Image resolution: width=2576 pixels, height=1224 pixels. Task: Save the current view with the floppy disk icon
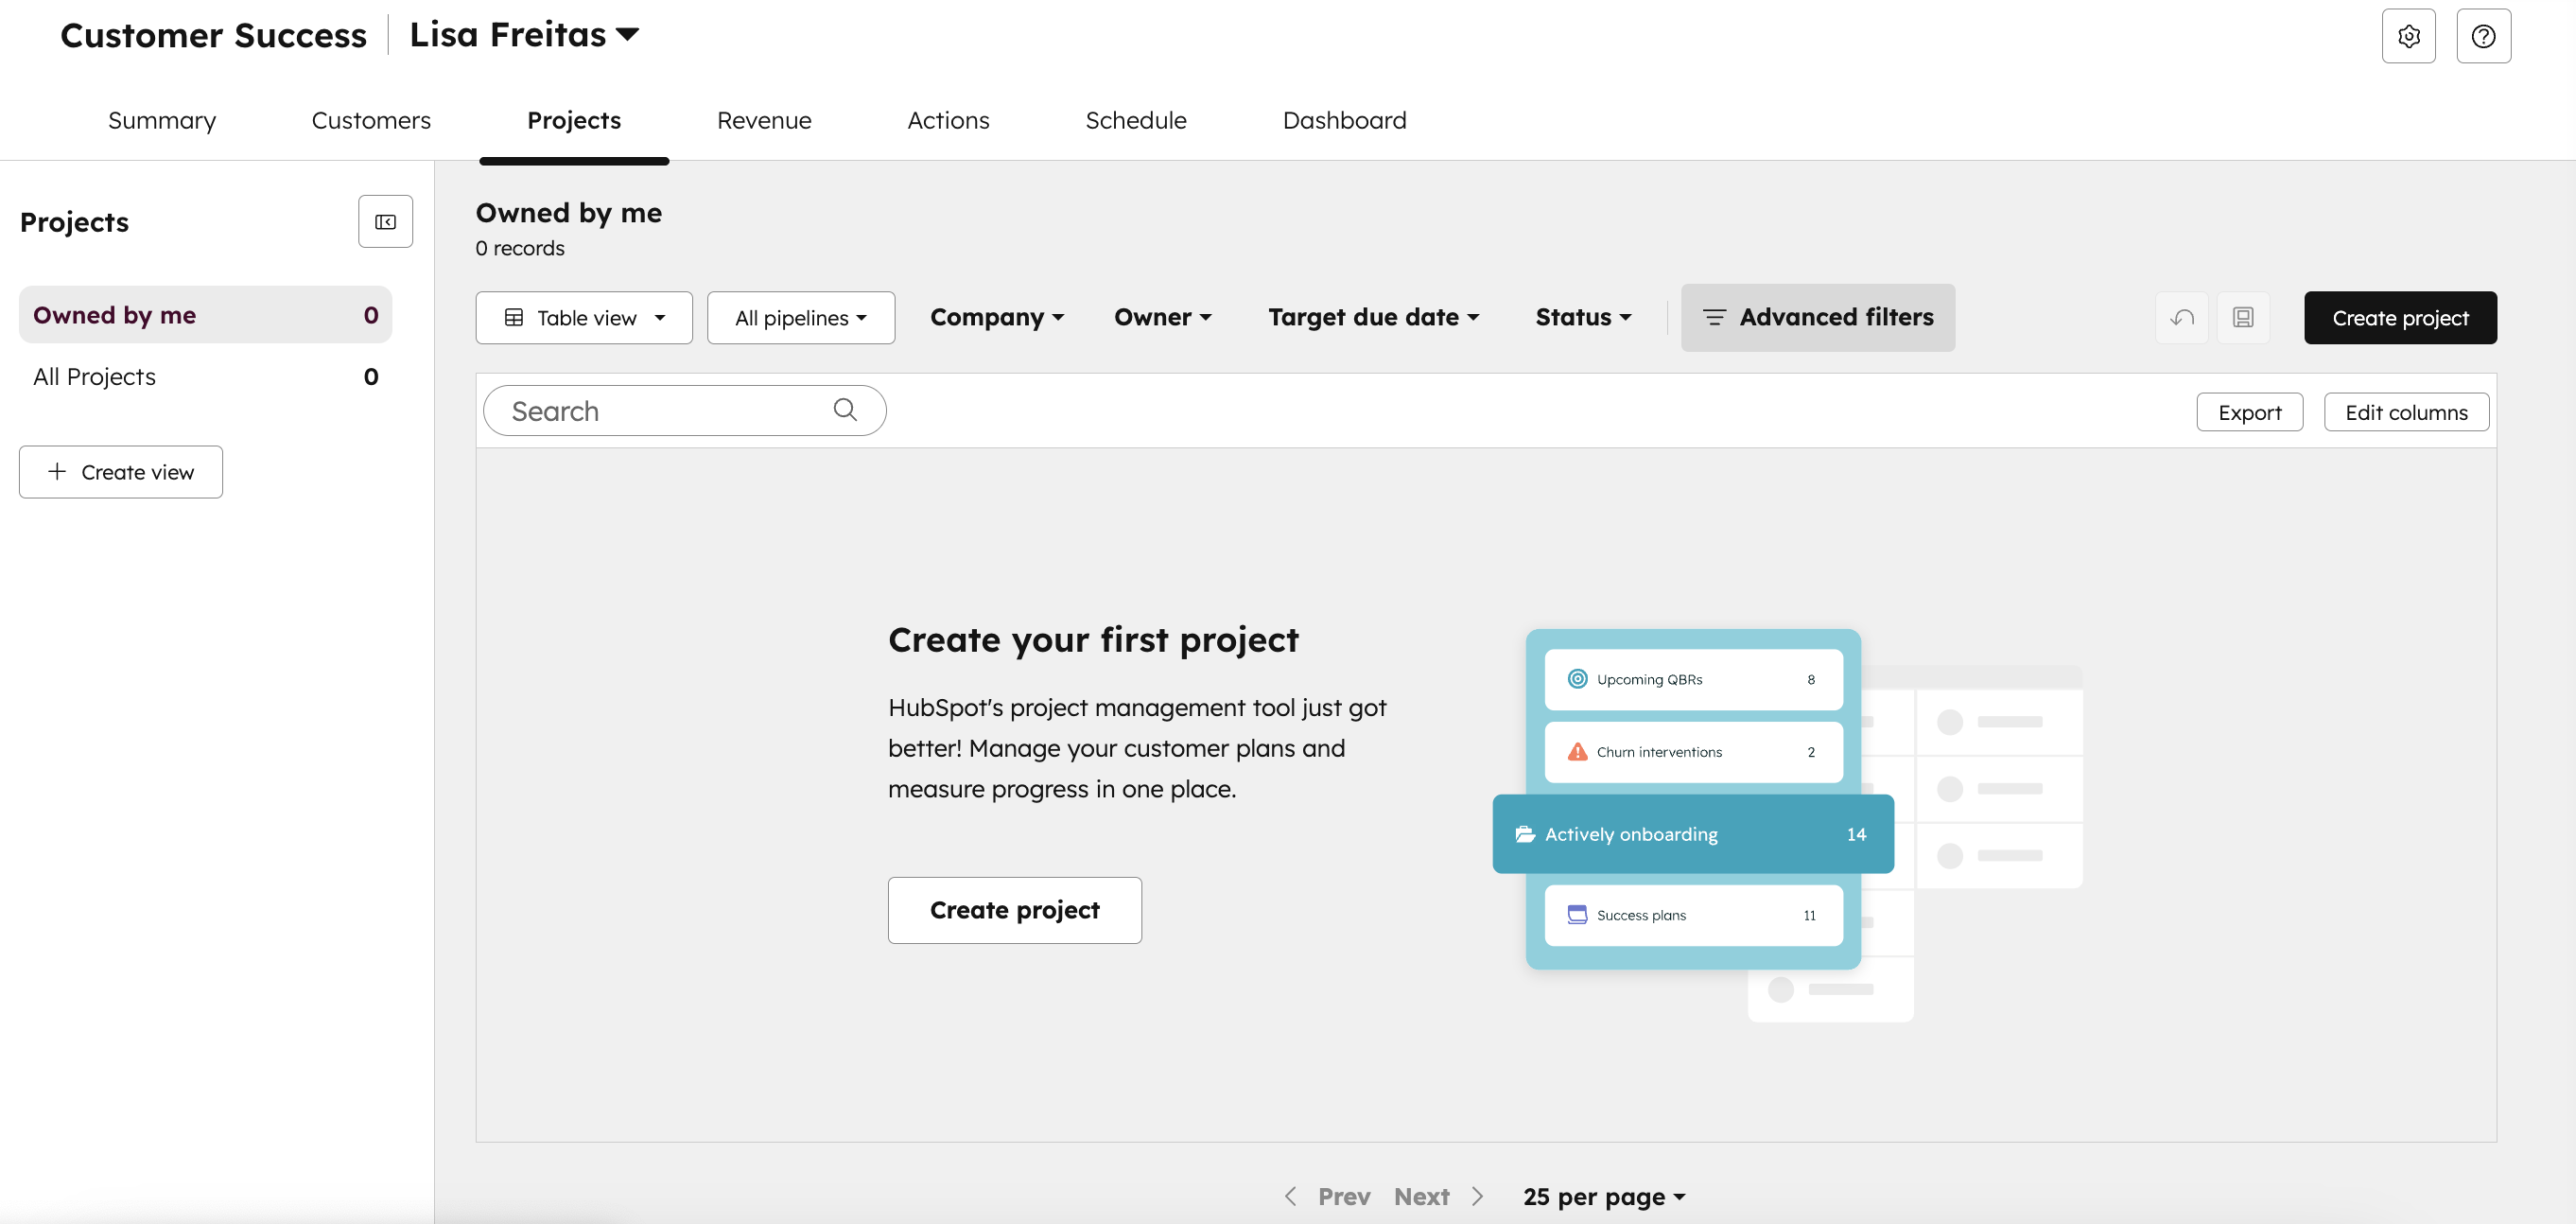coord(2244,317)
